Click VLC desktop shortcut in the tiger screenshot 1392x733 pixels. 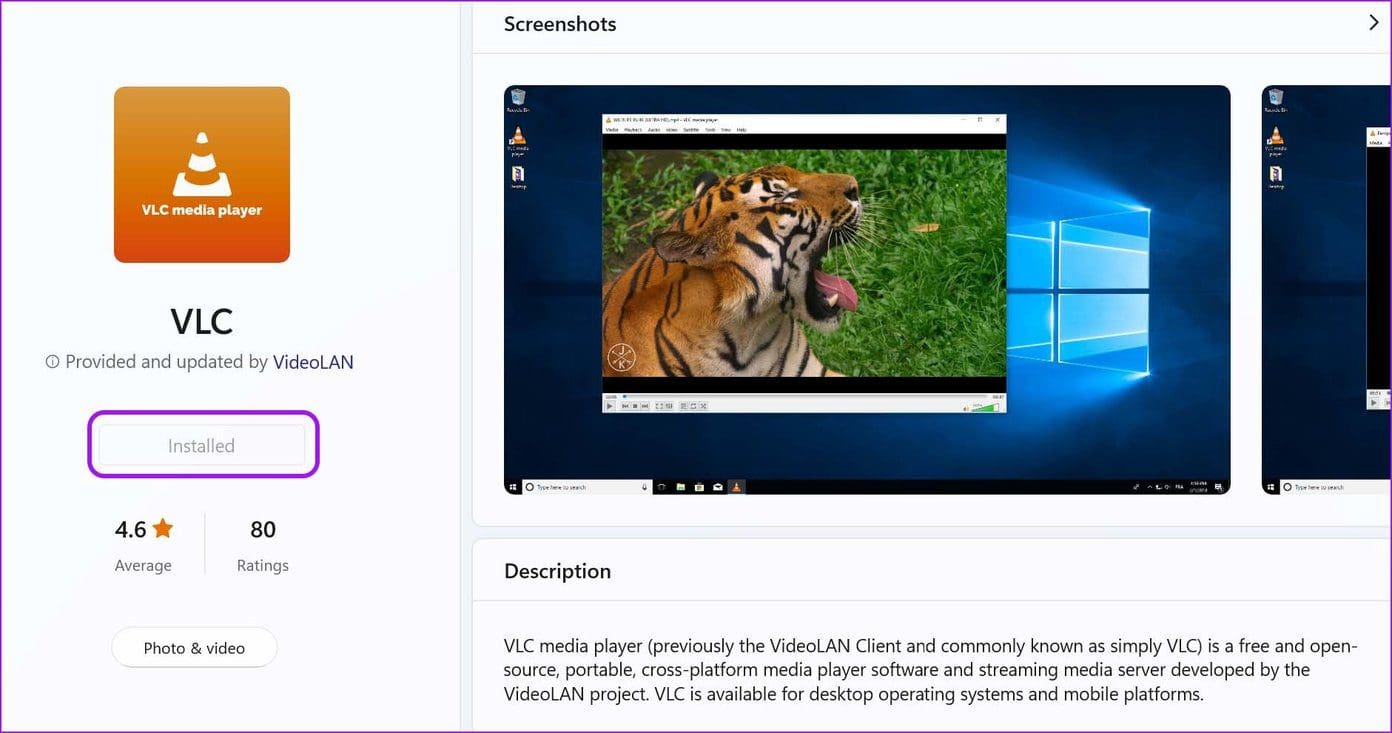click(517, 138)
